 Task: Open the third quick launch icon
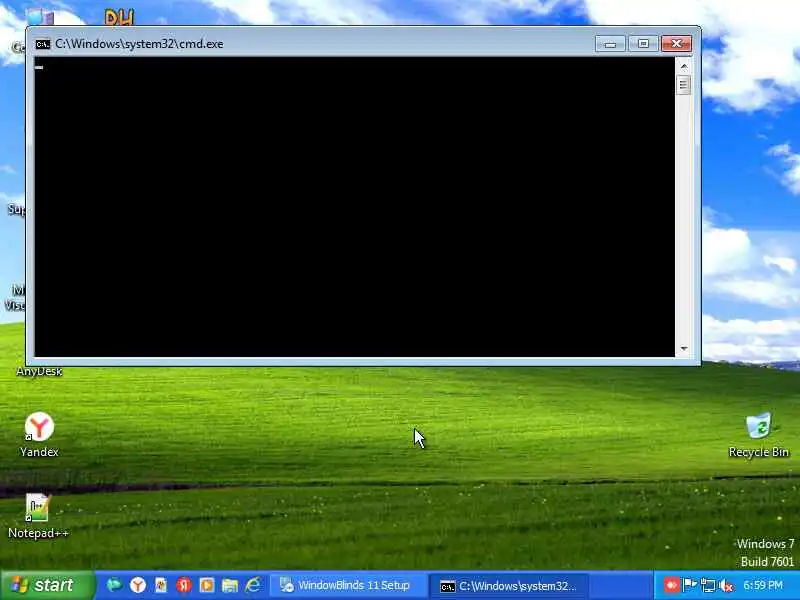tap(161, 585)
